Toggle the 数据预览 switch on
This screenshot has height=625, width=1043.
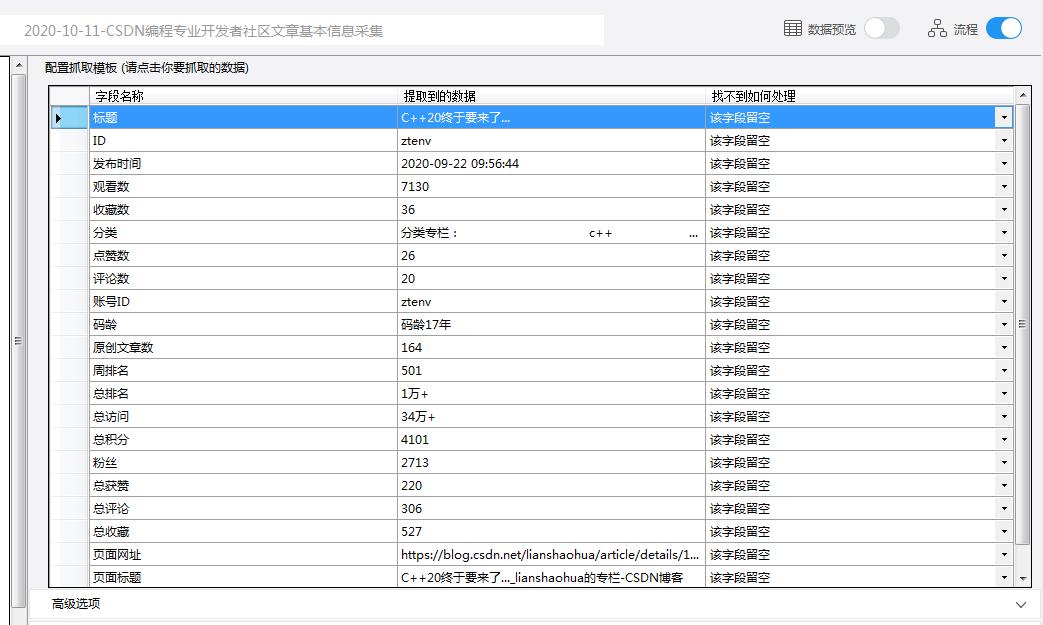click(x=881, y=29)
